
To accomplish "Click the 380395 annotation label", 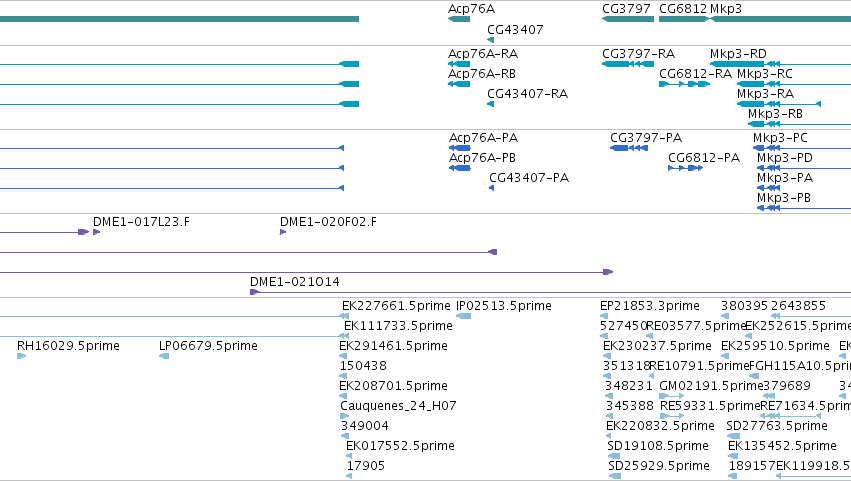I will [x=744, y=306].
